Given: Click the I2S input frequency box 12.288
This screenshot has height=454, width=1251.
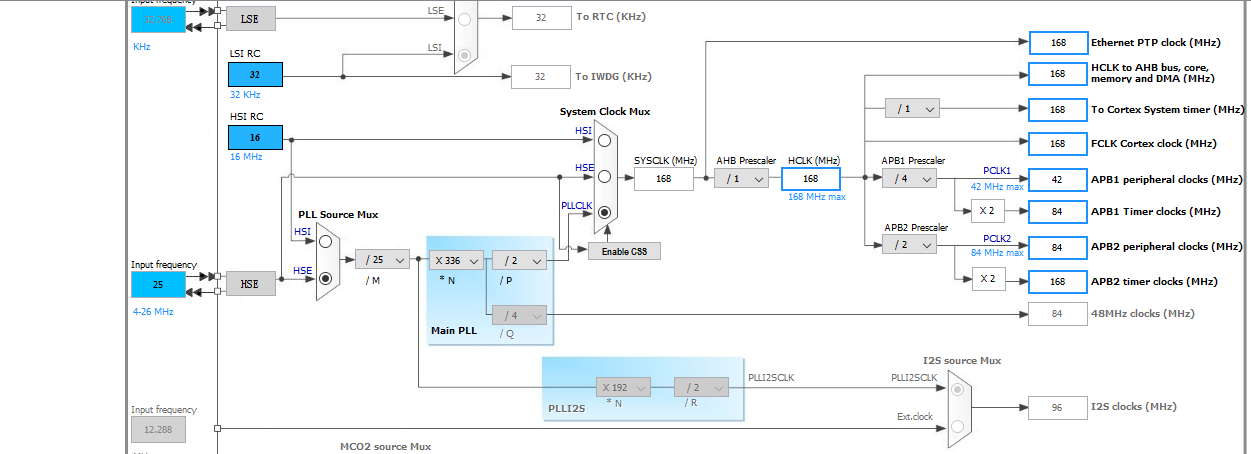Looking at the screenshot, I should 158,429.
